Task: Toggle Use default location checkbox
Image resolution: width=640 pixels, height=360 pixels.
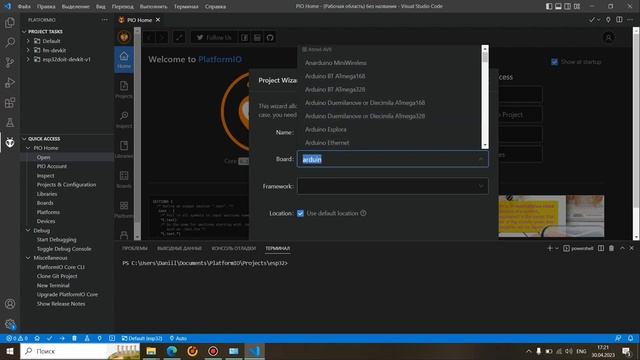Action: coord(300,213)
